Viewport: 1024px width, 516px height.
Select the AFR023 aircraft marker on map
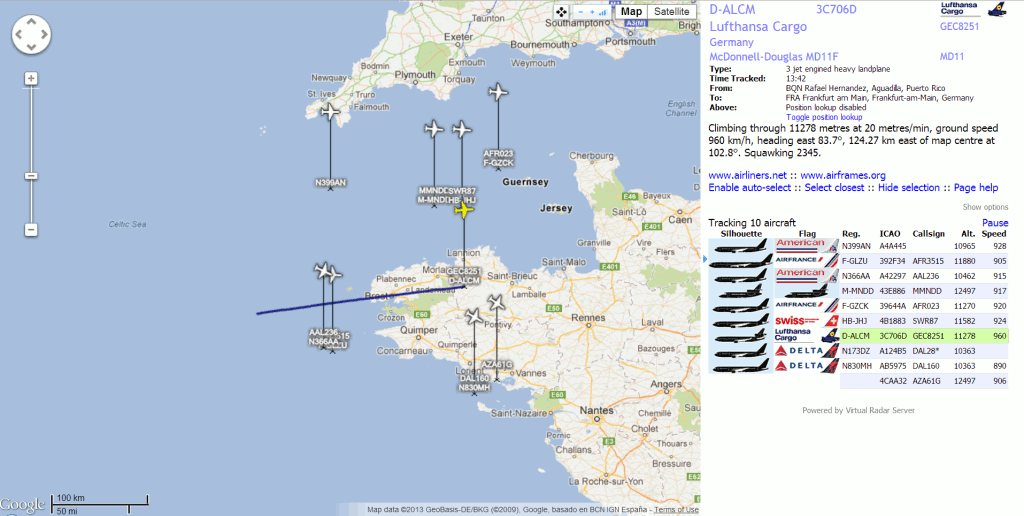pos(498,92)
